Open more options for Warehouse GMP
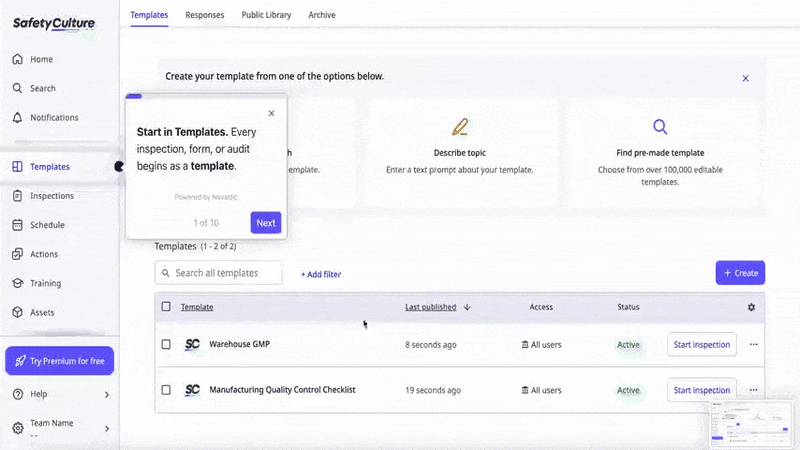The width and height of the screenshot is (800, 450). (754, 344)
